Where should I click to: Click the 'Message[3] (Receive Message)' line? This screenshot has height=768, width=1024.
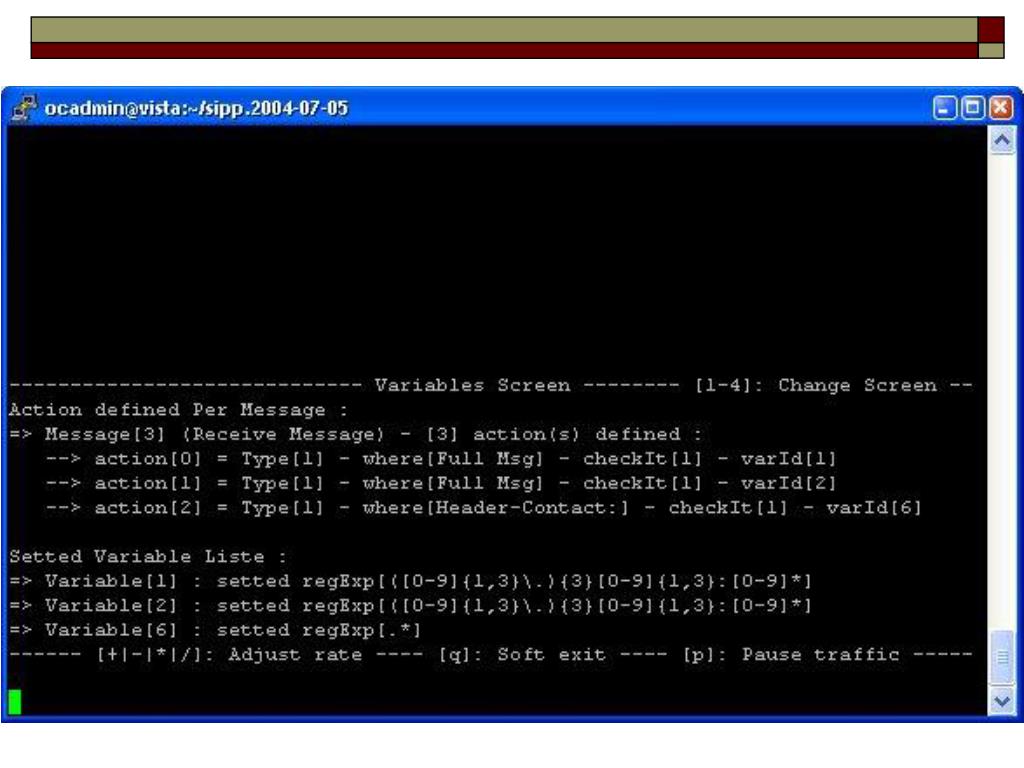tap(356, 434)
